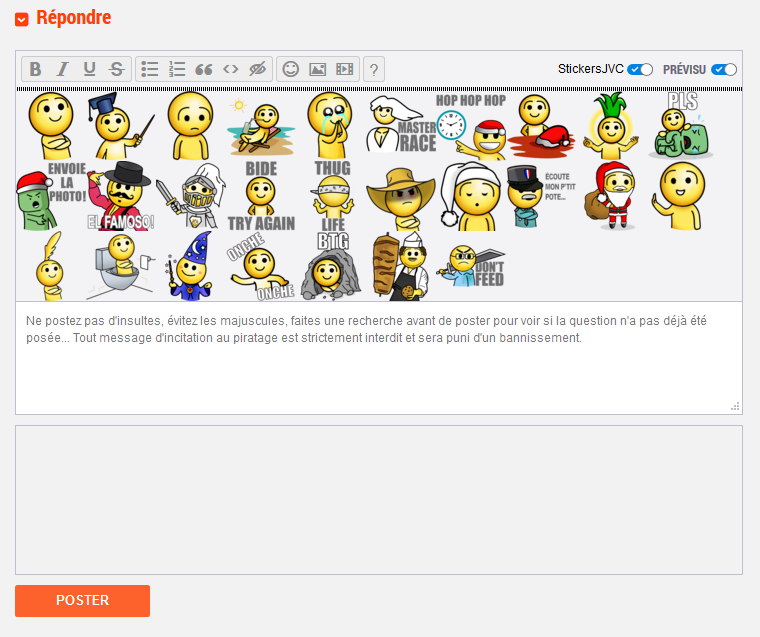
Task: Insert a bulleted list
Action: click(150, 69)
